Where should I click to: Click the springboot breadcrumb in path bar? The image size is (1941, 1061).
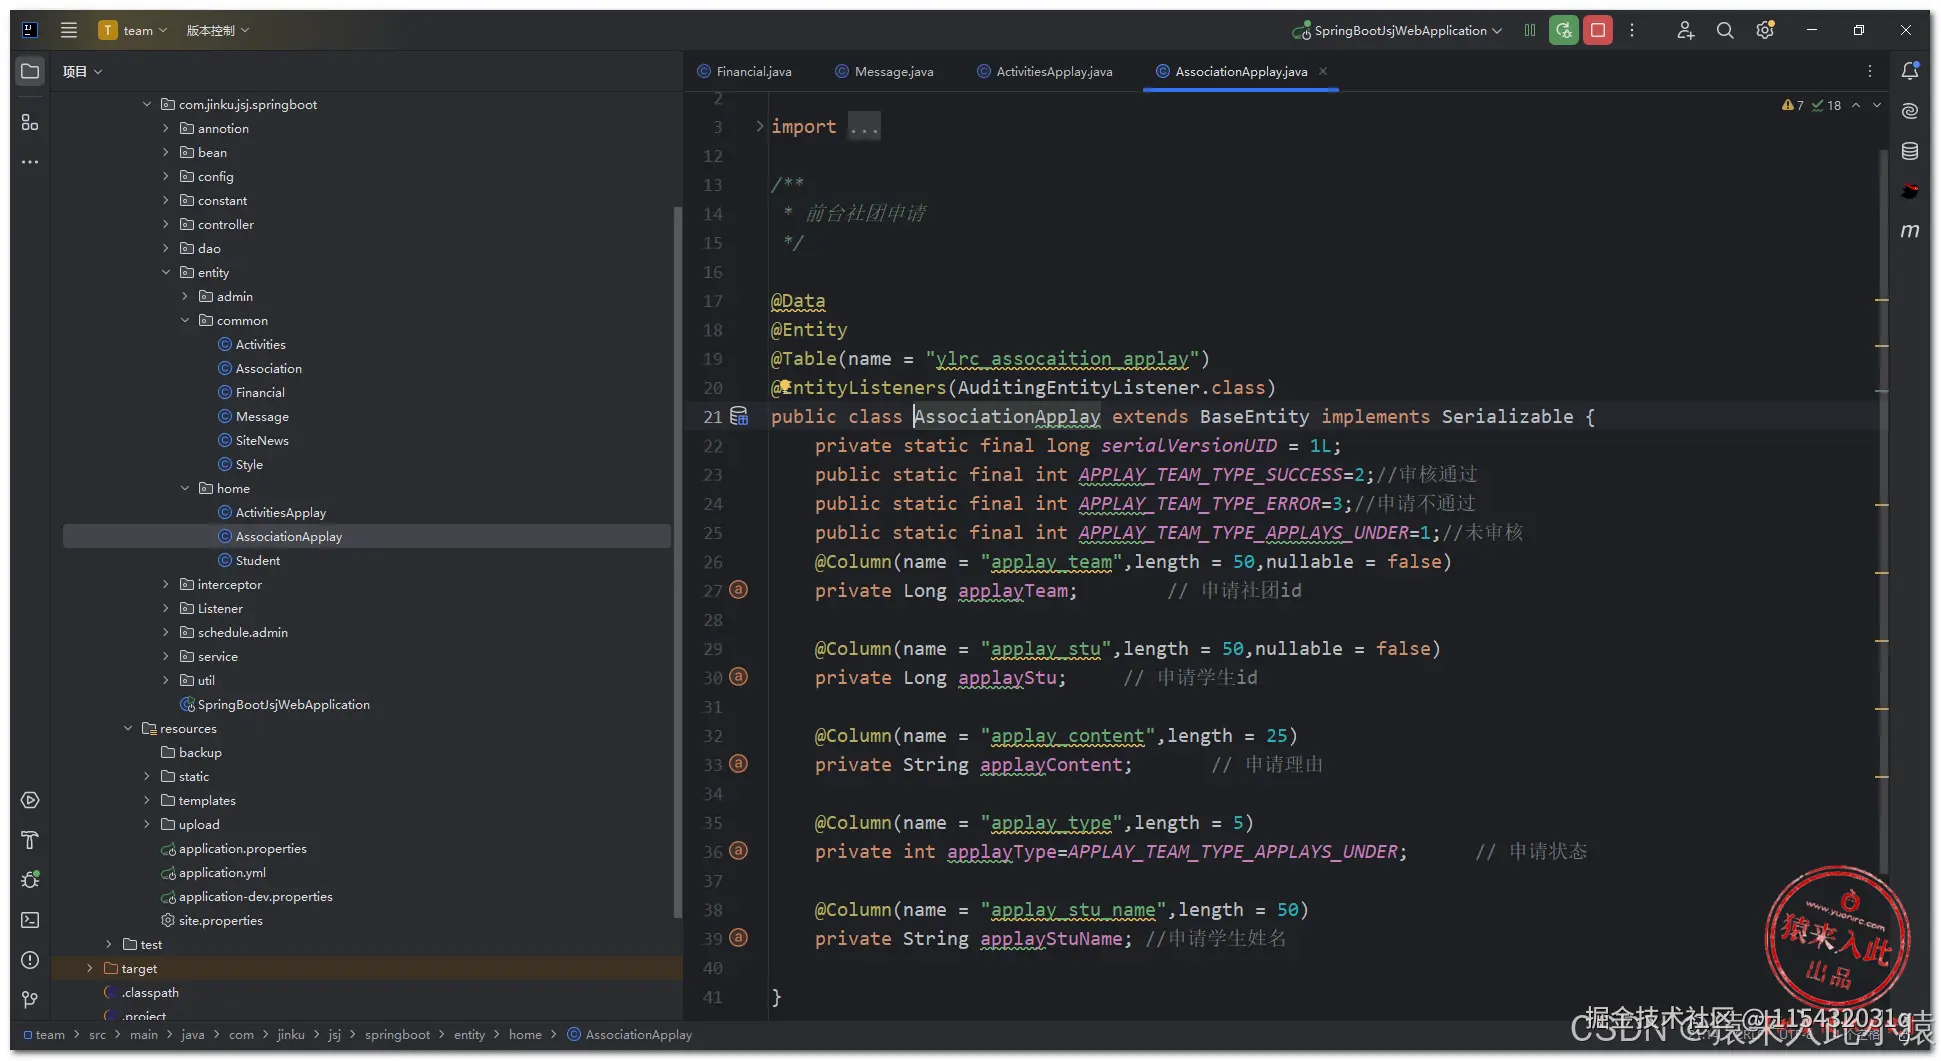pyautogui.click(x=397, y=1035)
